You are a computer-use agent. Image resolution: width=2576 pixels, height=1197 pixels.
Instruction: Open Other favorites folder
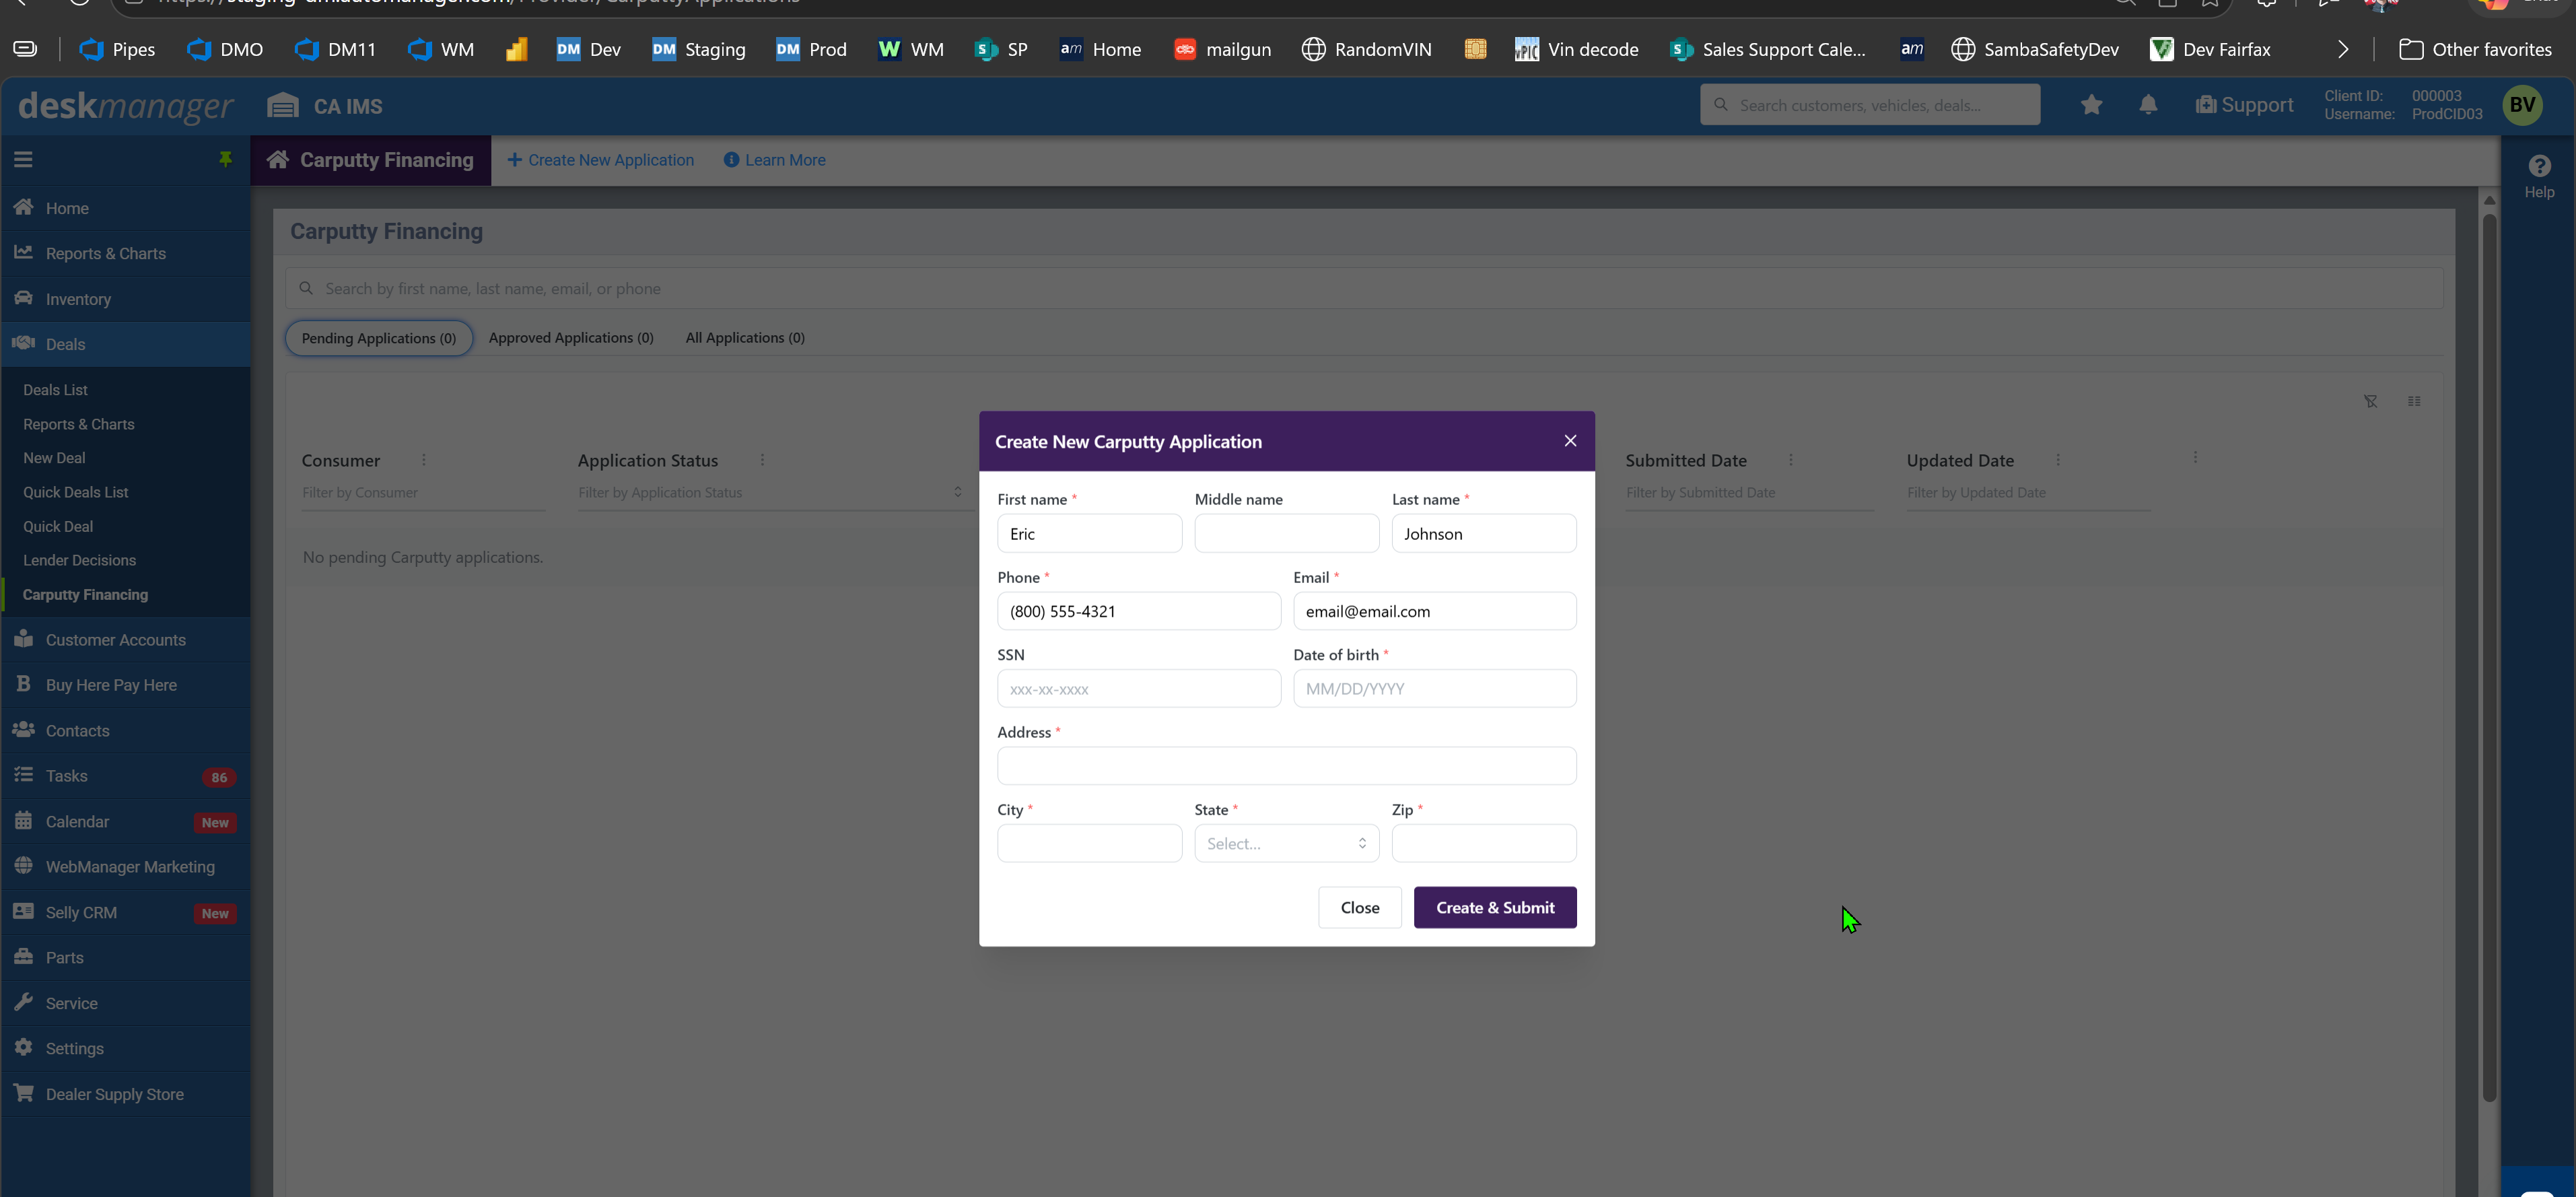2475,49
